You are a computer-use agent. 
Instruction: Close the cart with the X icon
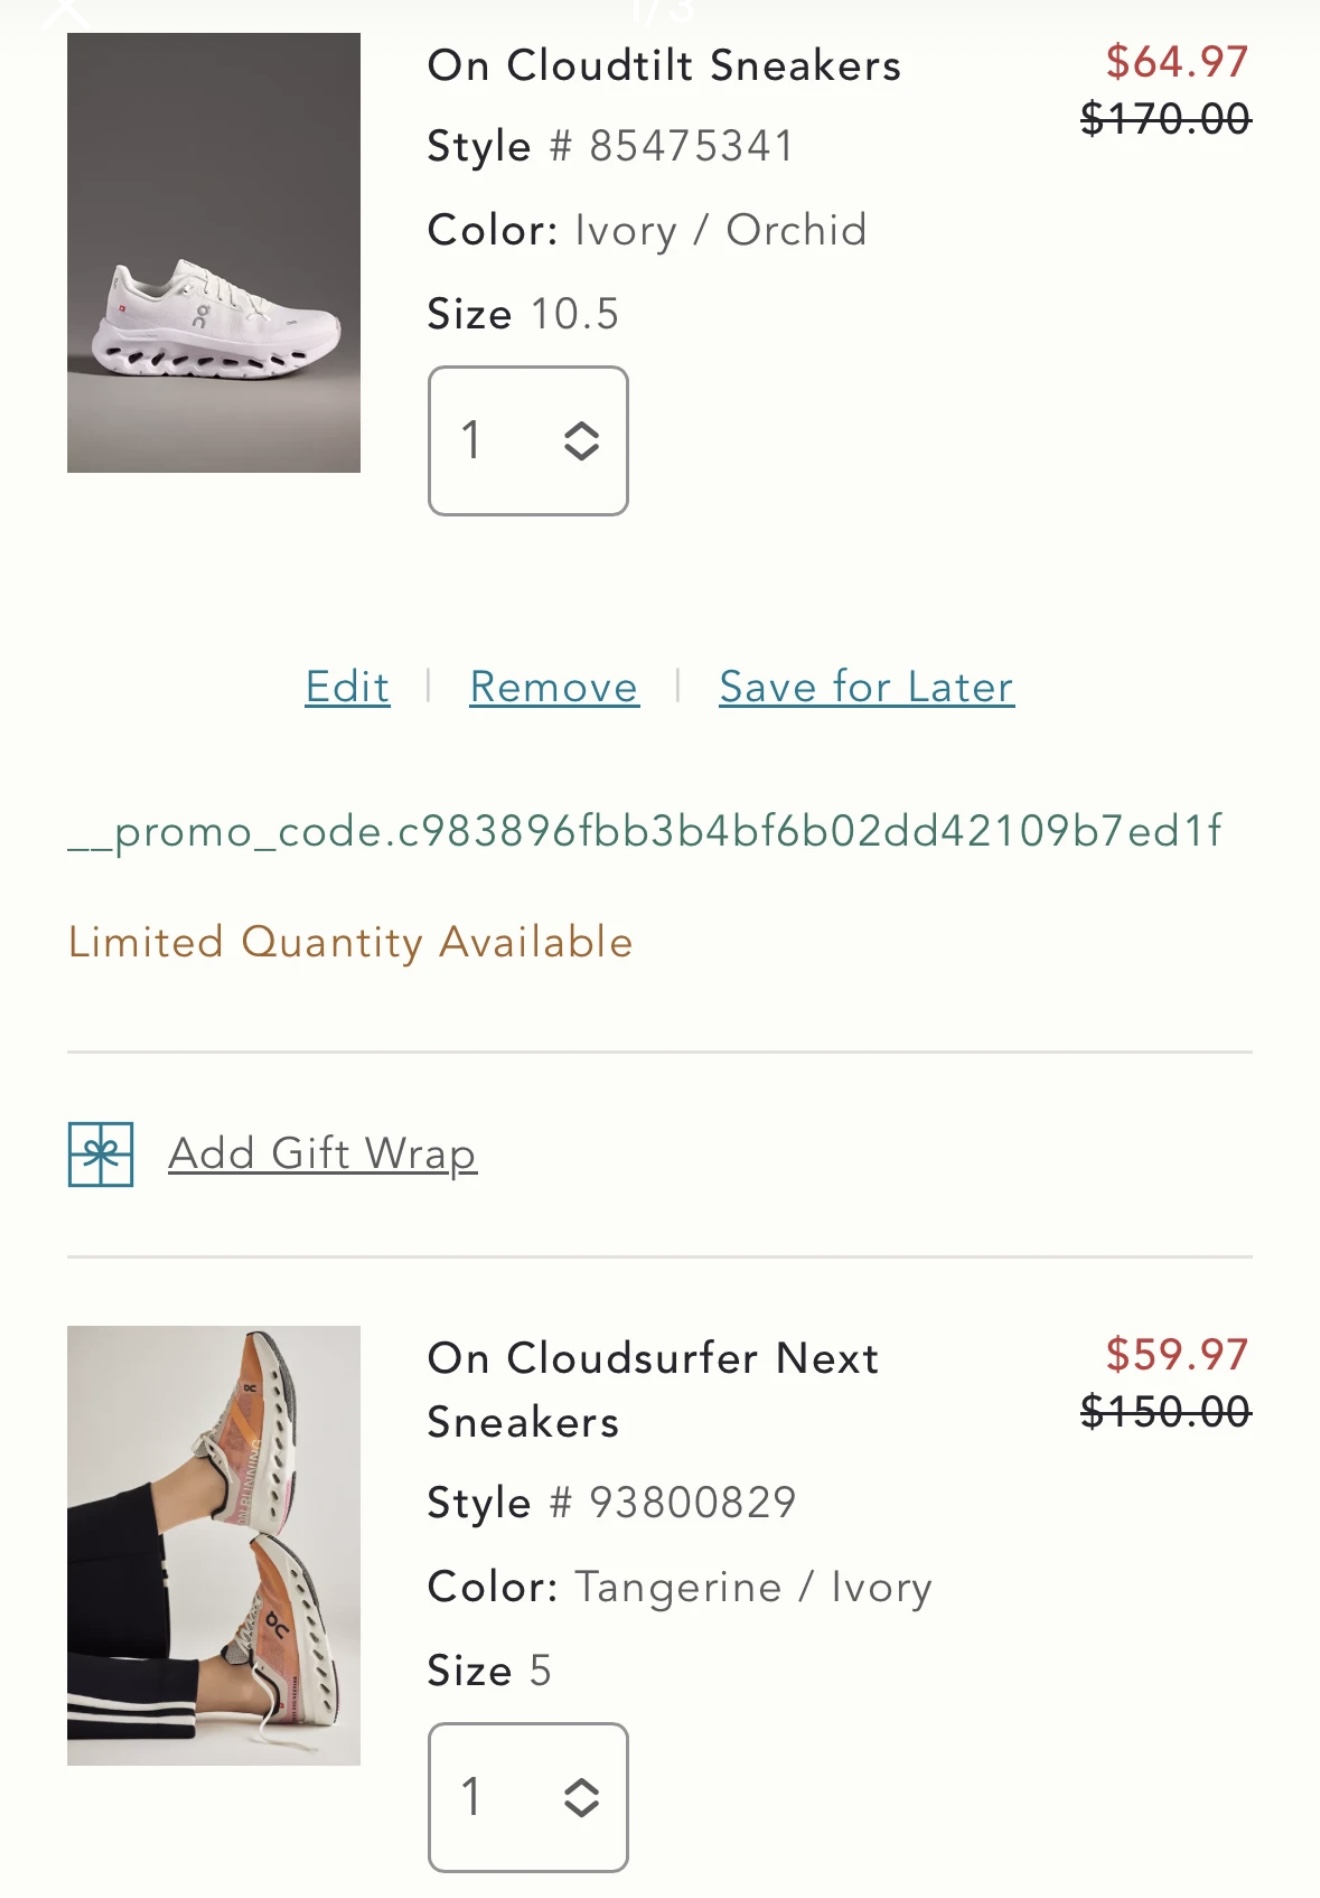(x=68, y=10)
